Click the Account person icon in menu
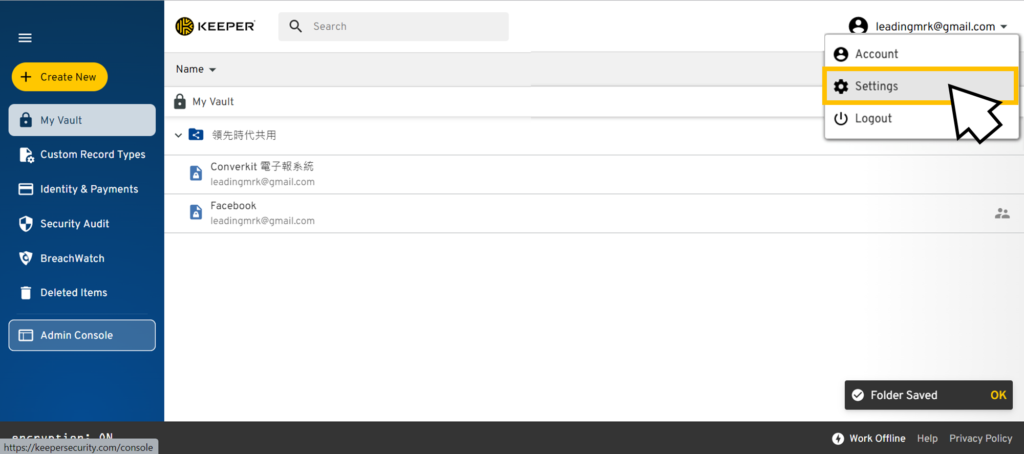This screenshot has width=1024, height=454. (841, 54)
